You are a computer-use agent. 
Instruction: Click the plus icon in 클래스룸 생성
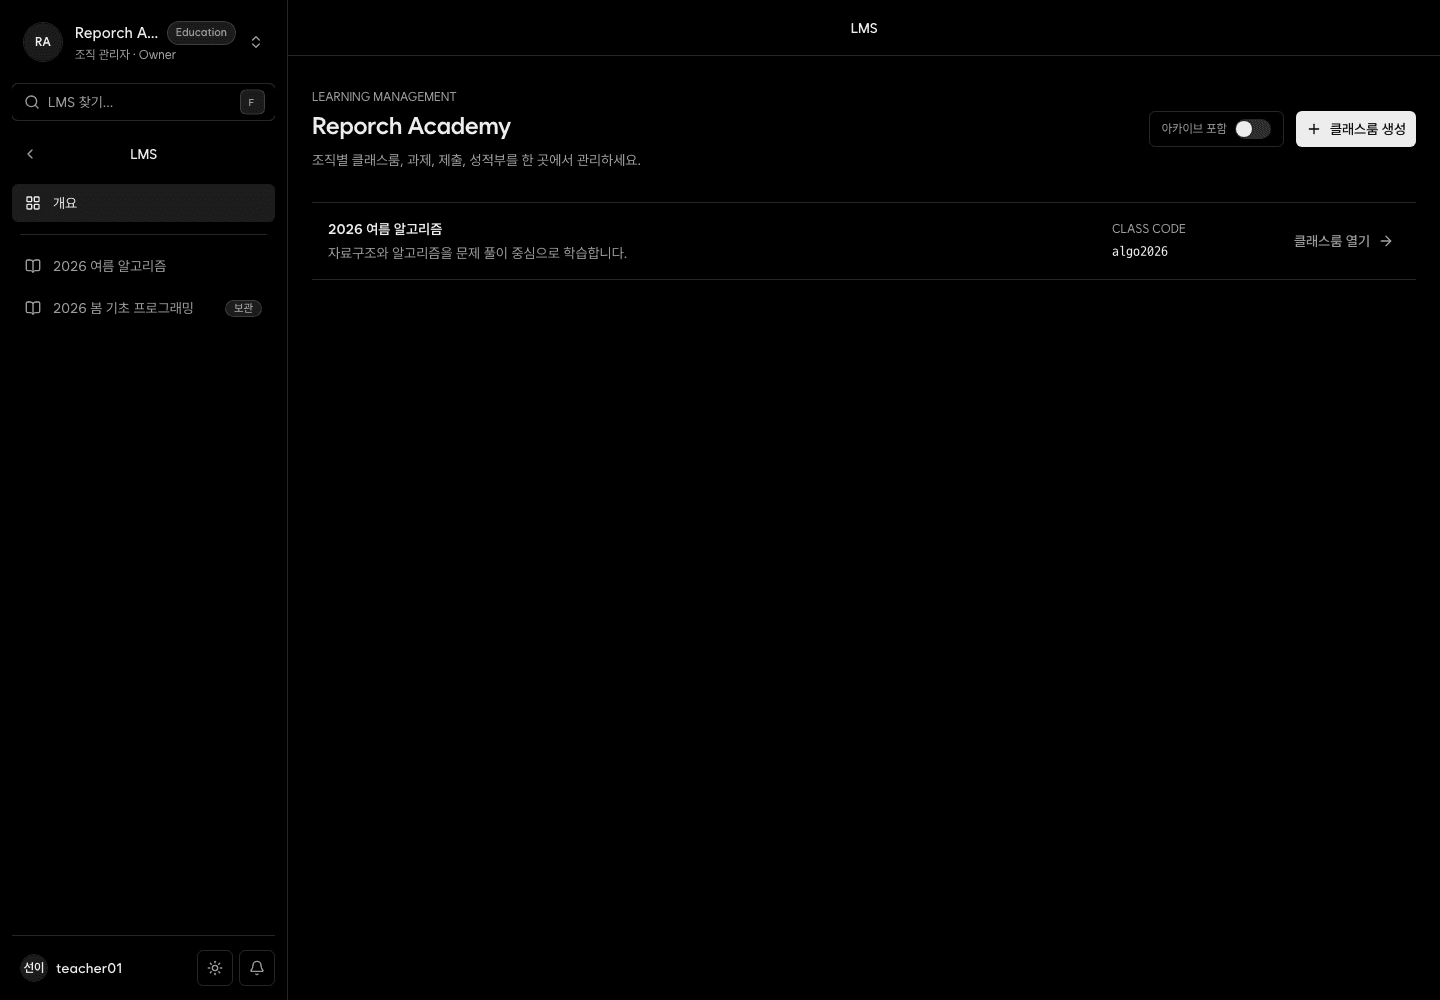[x=1314, y=129]
